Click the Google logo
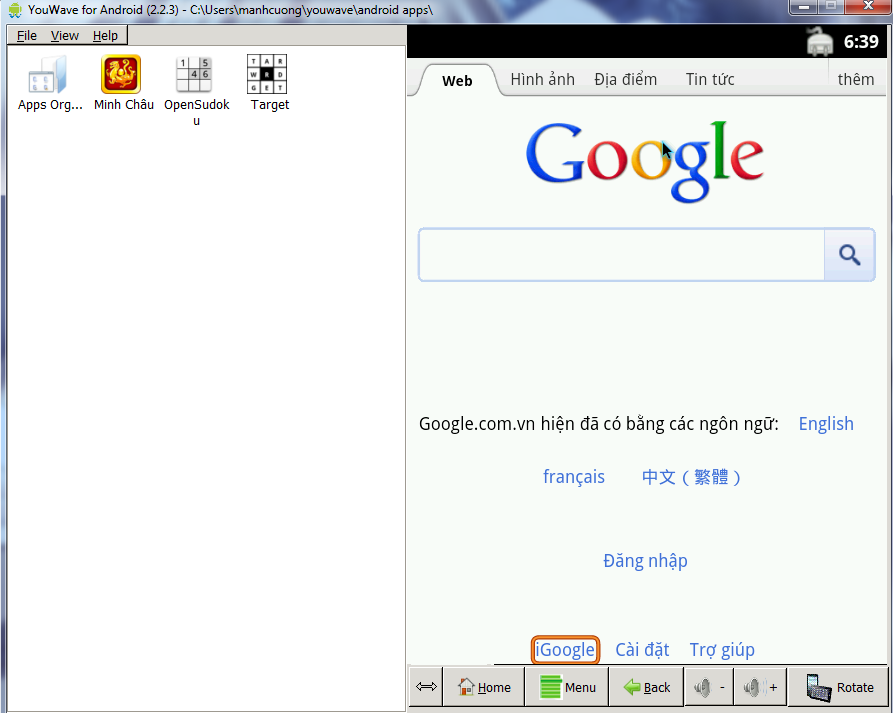Screen dimensions: 893x713 click(x=644, y=161)
